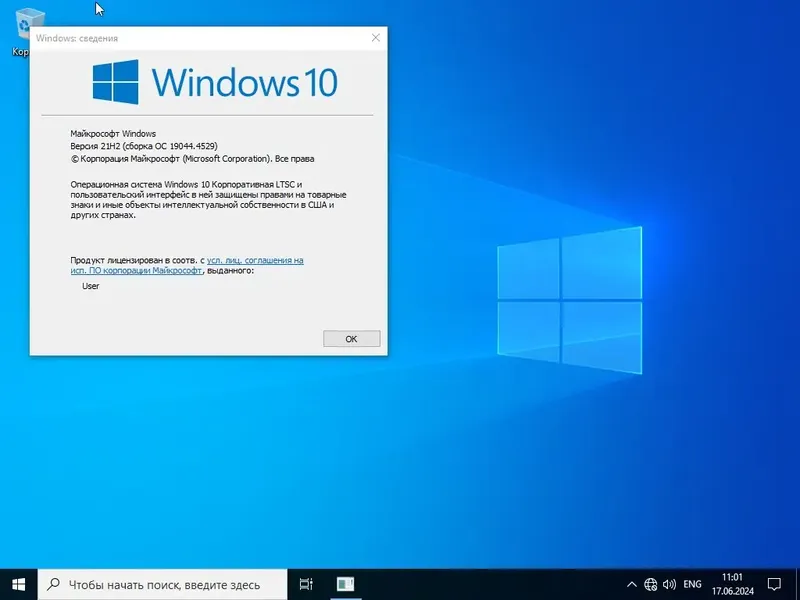Close the Windows сведения dialog

[x=376, y=38]
